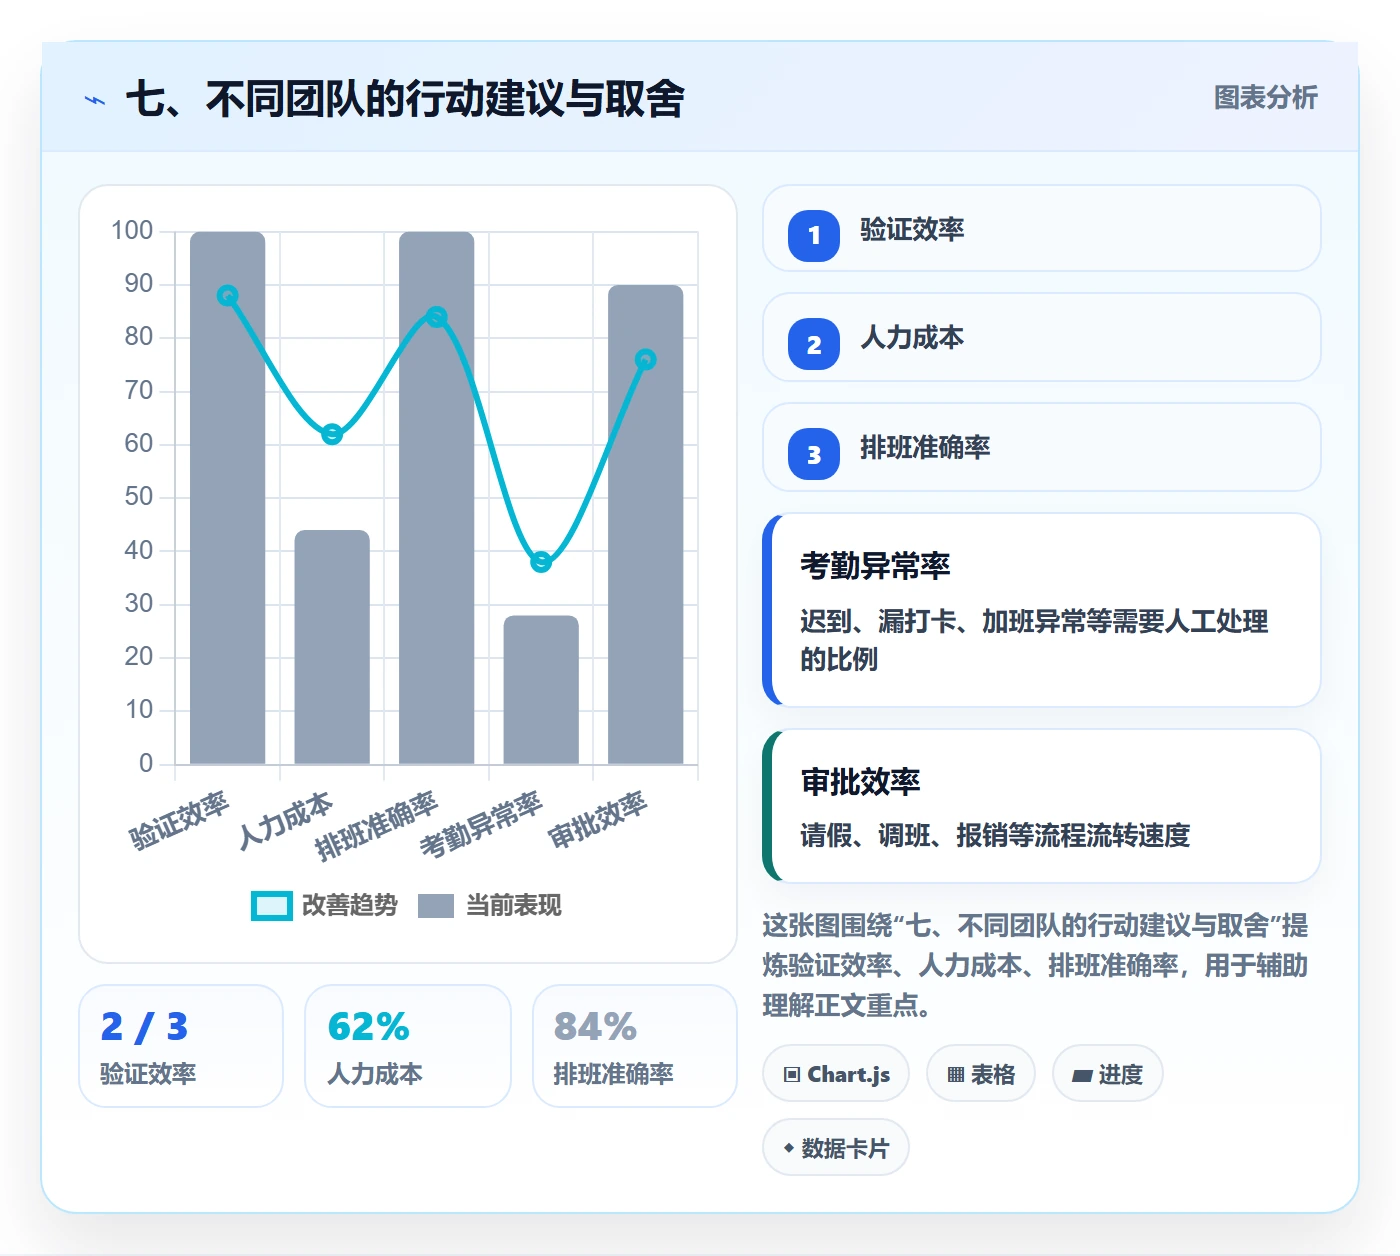1400x1256 pixels.
Task: Click the summary paragraph starting with 这张图围绕
Action: click(1036, 965)
